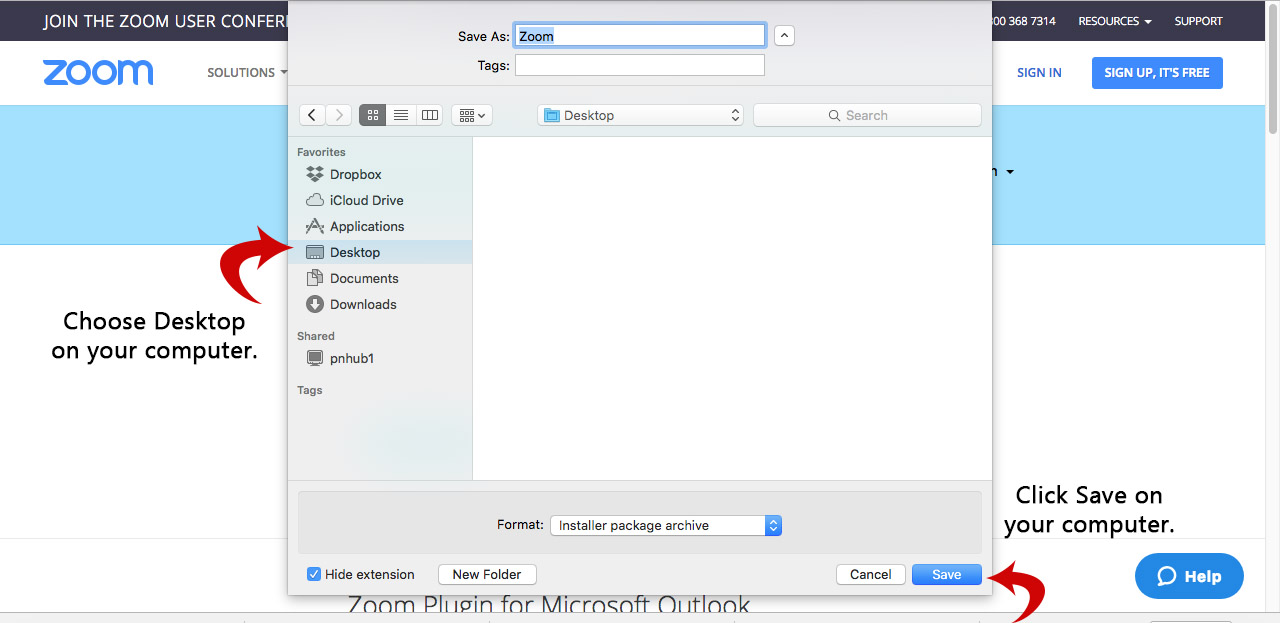This screenshot has height=623, width=1280.
Task: Open the RESOURCES menu on the Zoom site
Action: coord(1114,21)
